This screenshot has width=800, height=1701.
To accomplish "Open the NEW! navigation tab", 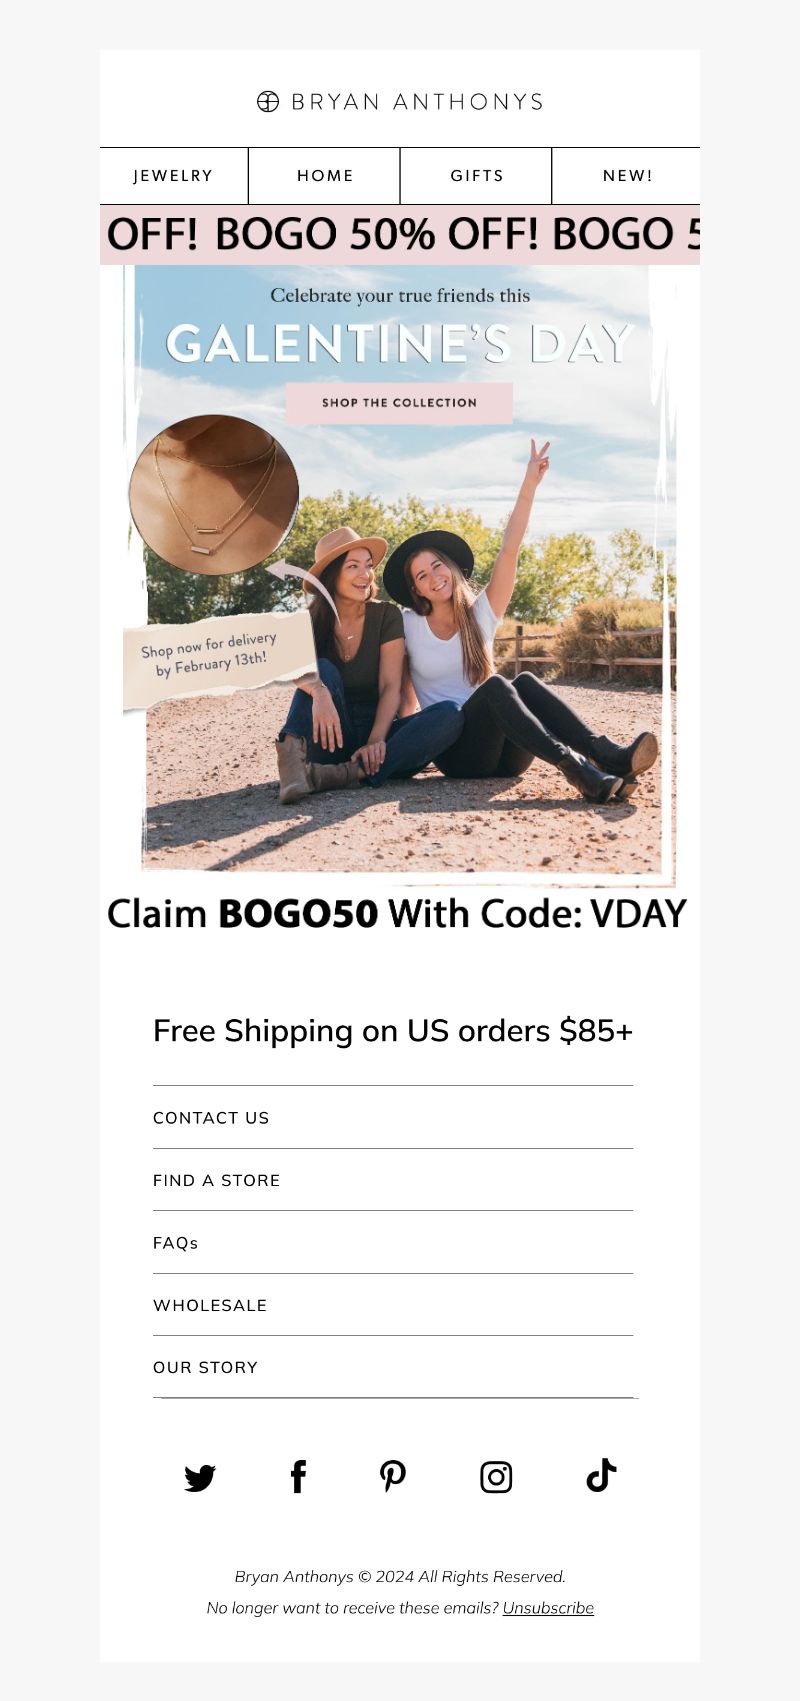I will click(627, 175).
